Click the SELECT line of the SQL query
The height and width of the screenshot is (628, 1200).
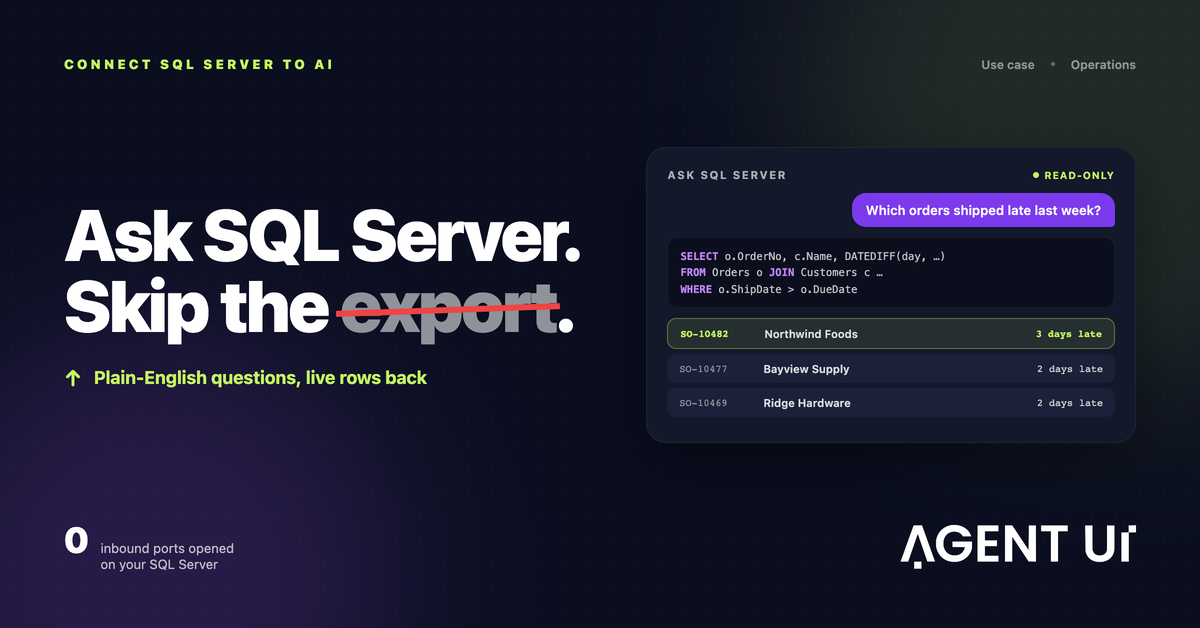pyautogui.click(x=812, y=256)
